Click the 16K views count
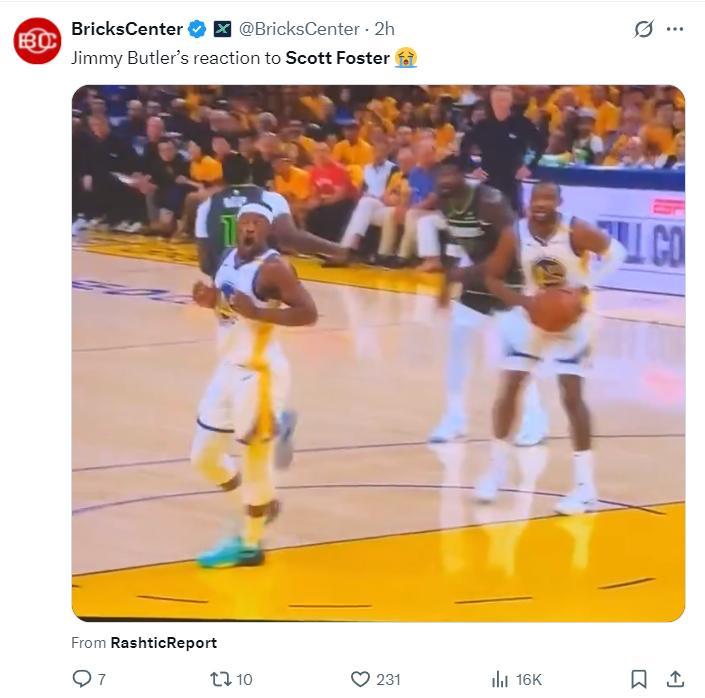 529,679
